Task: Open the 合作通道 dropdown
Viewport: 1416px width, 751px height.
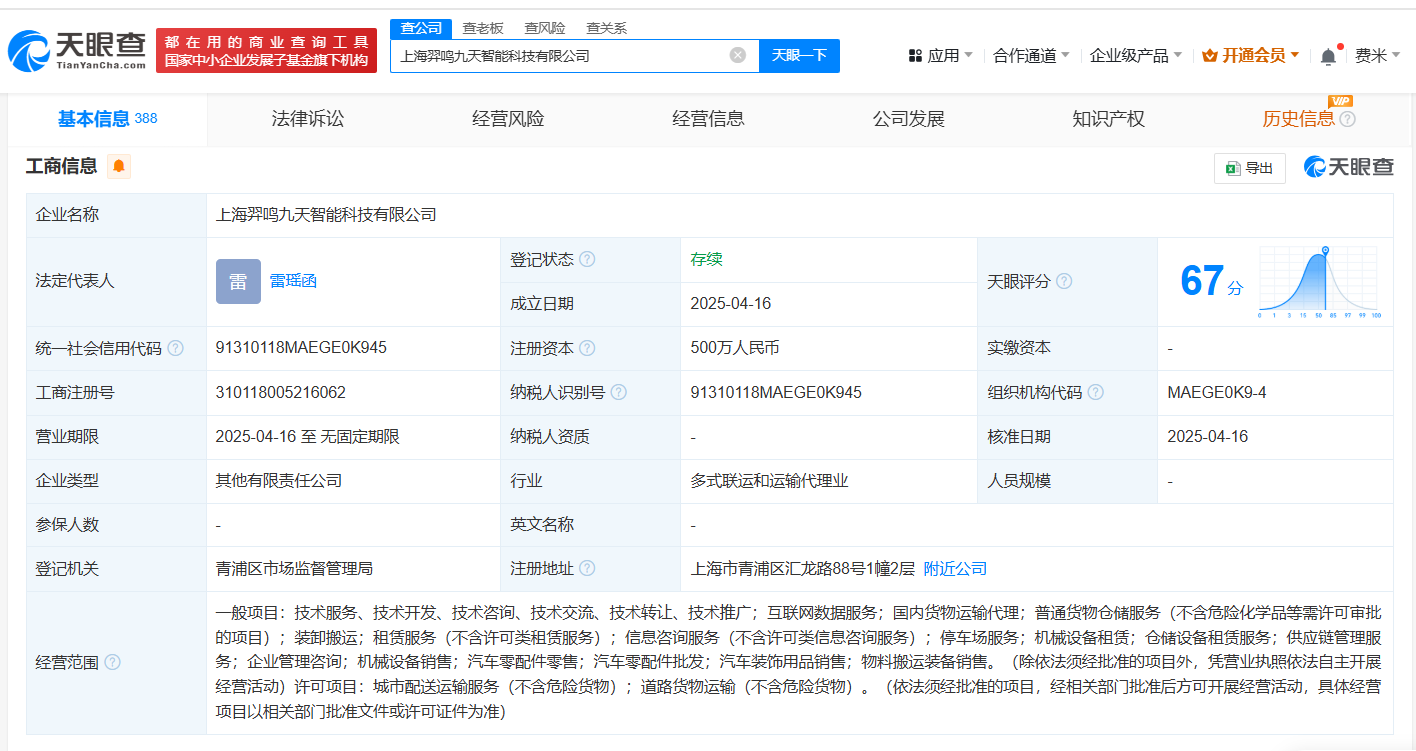Action: [1031, 56]
